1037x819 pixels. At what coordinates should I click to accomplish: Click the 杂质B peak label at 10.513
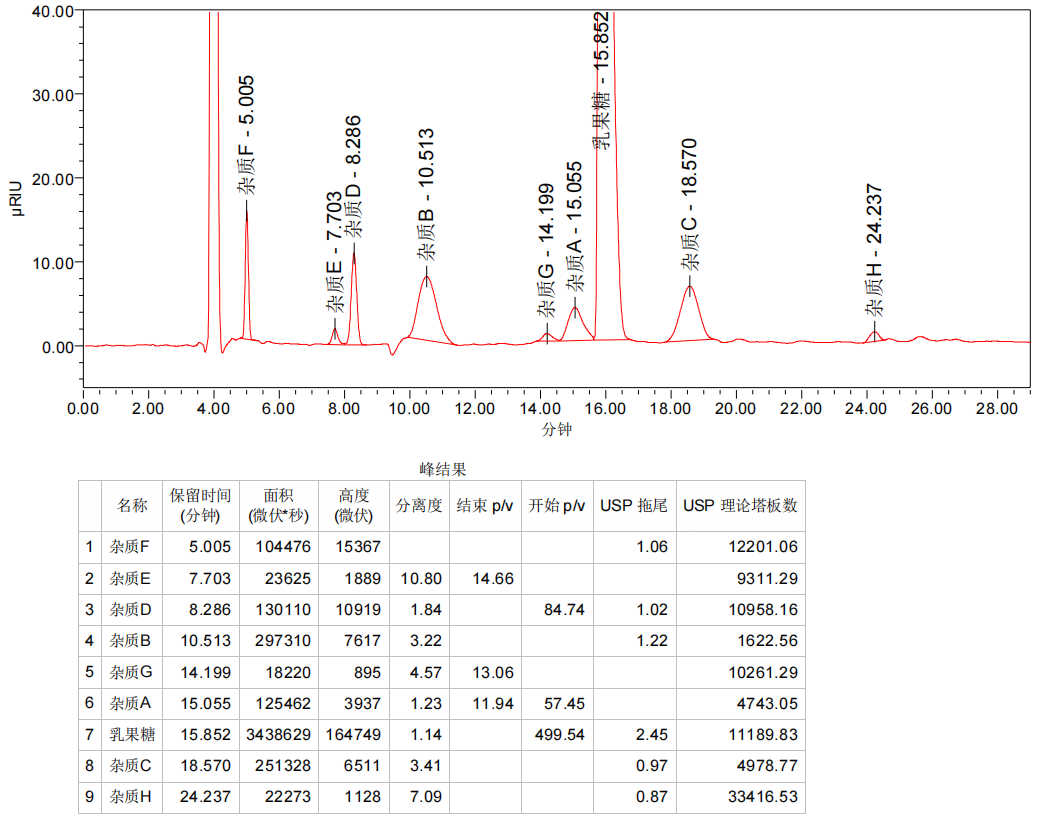coord(426,195)
